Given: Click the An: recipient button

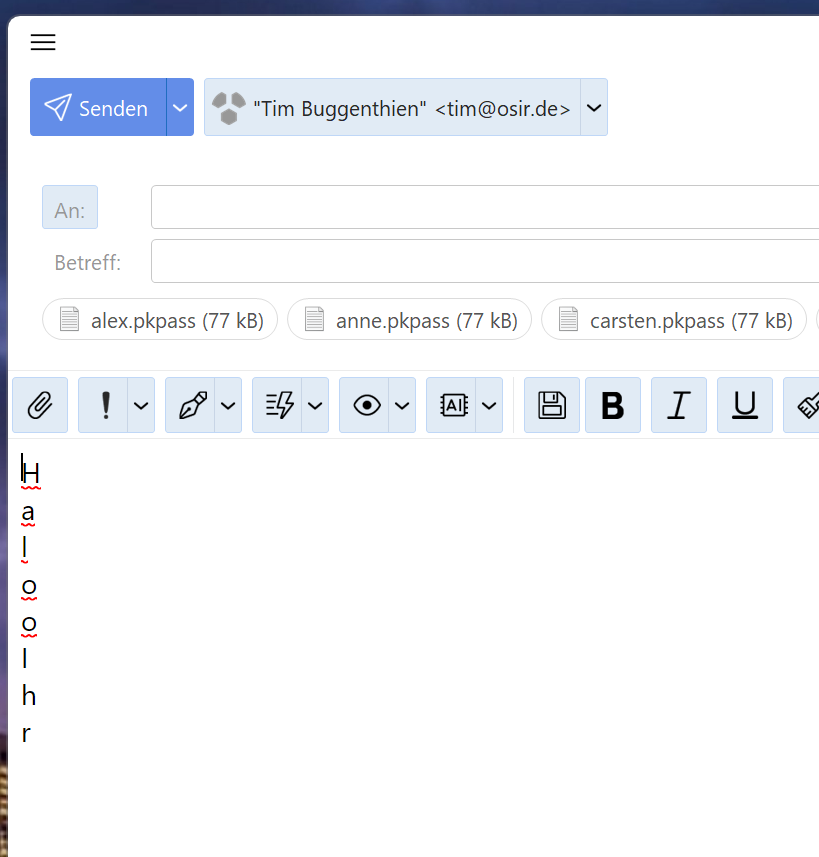Looking at the screenshot, I should point(70,208).
